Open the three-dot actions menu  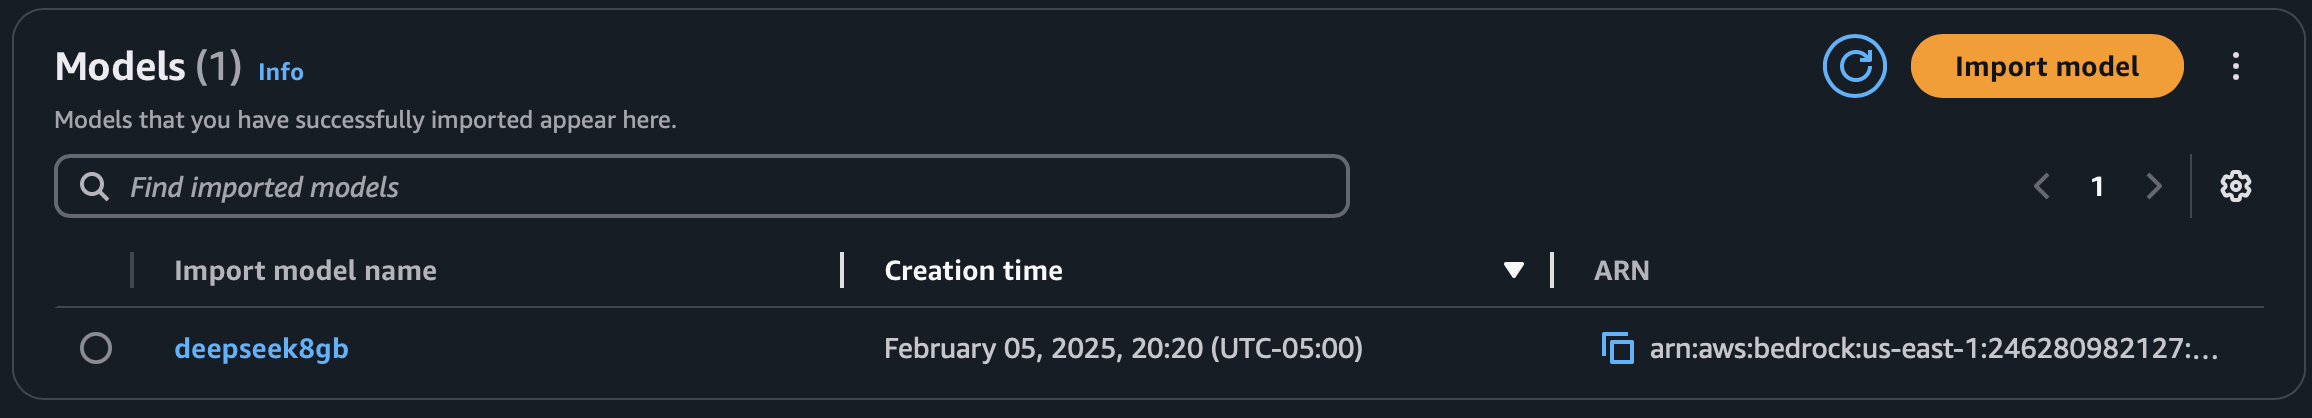(2236, 66)
